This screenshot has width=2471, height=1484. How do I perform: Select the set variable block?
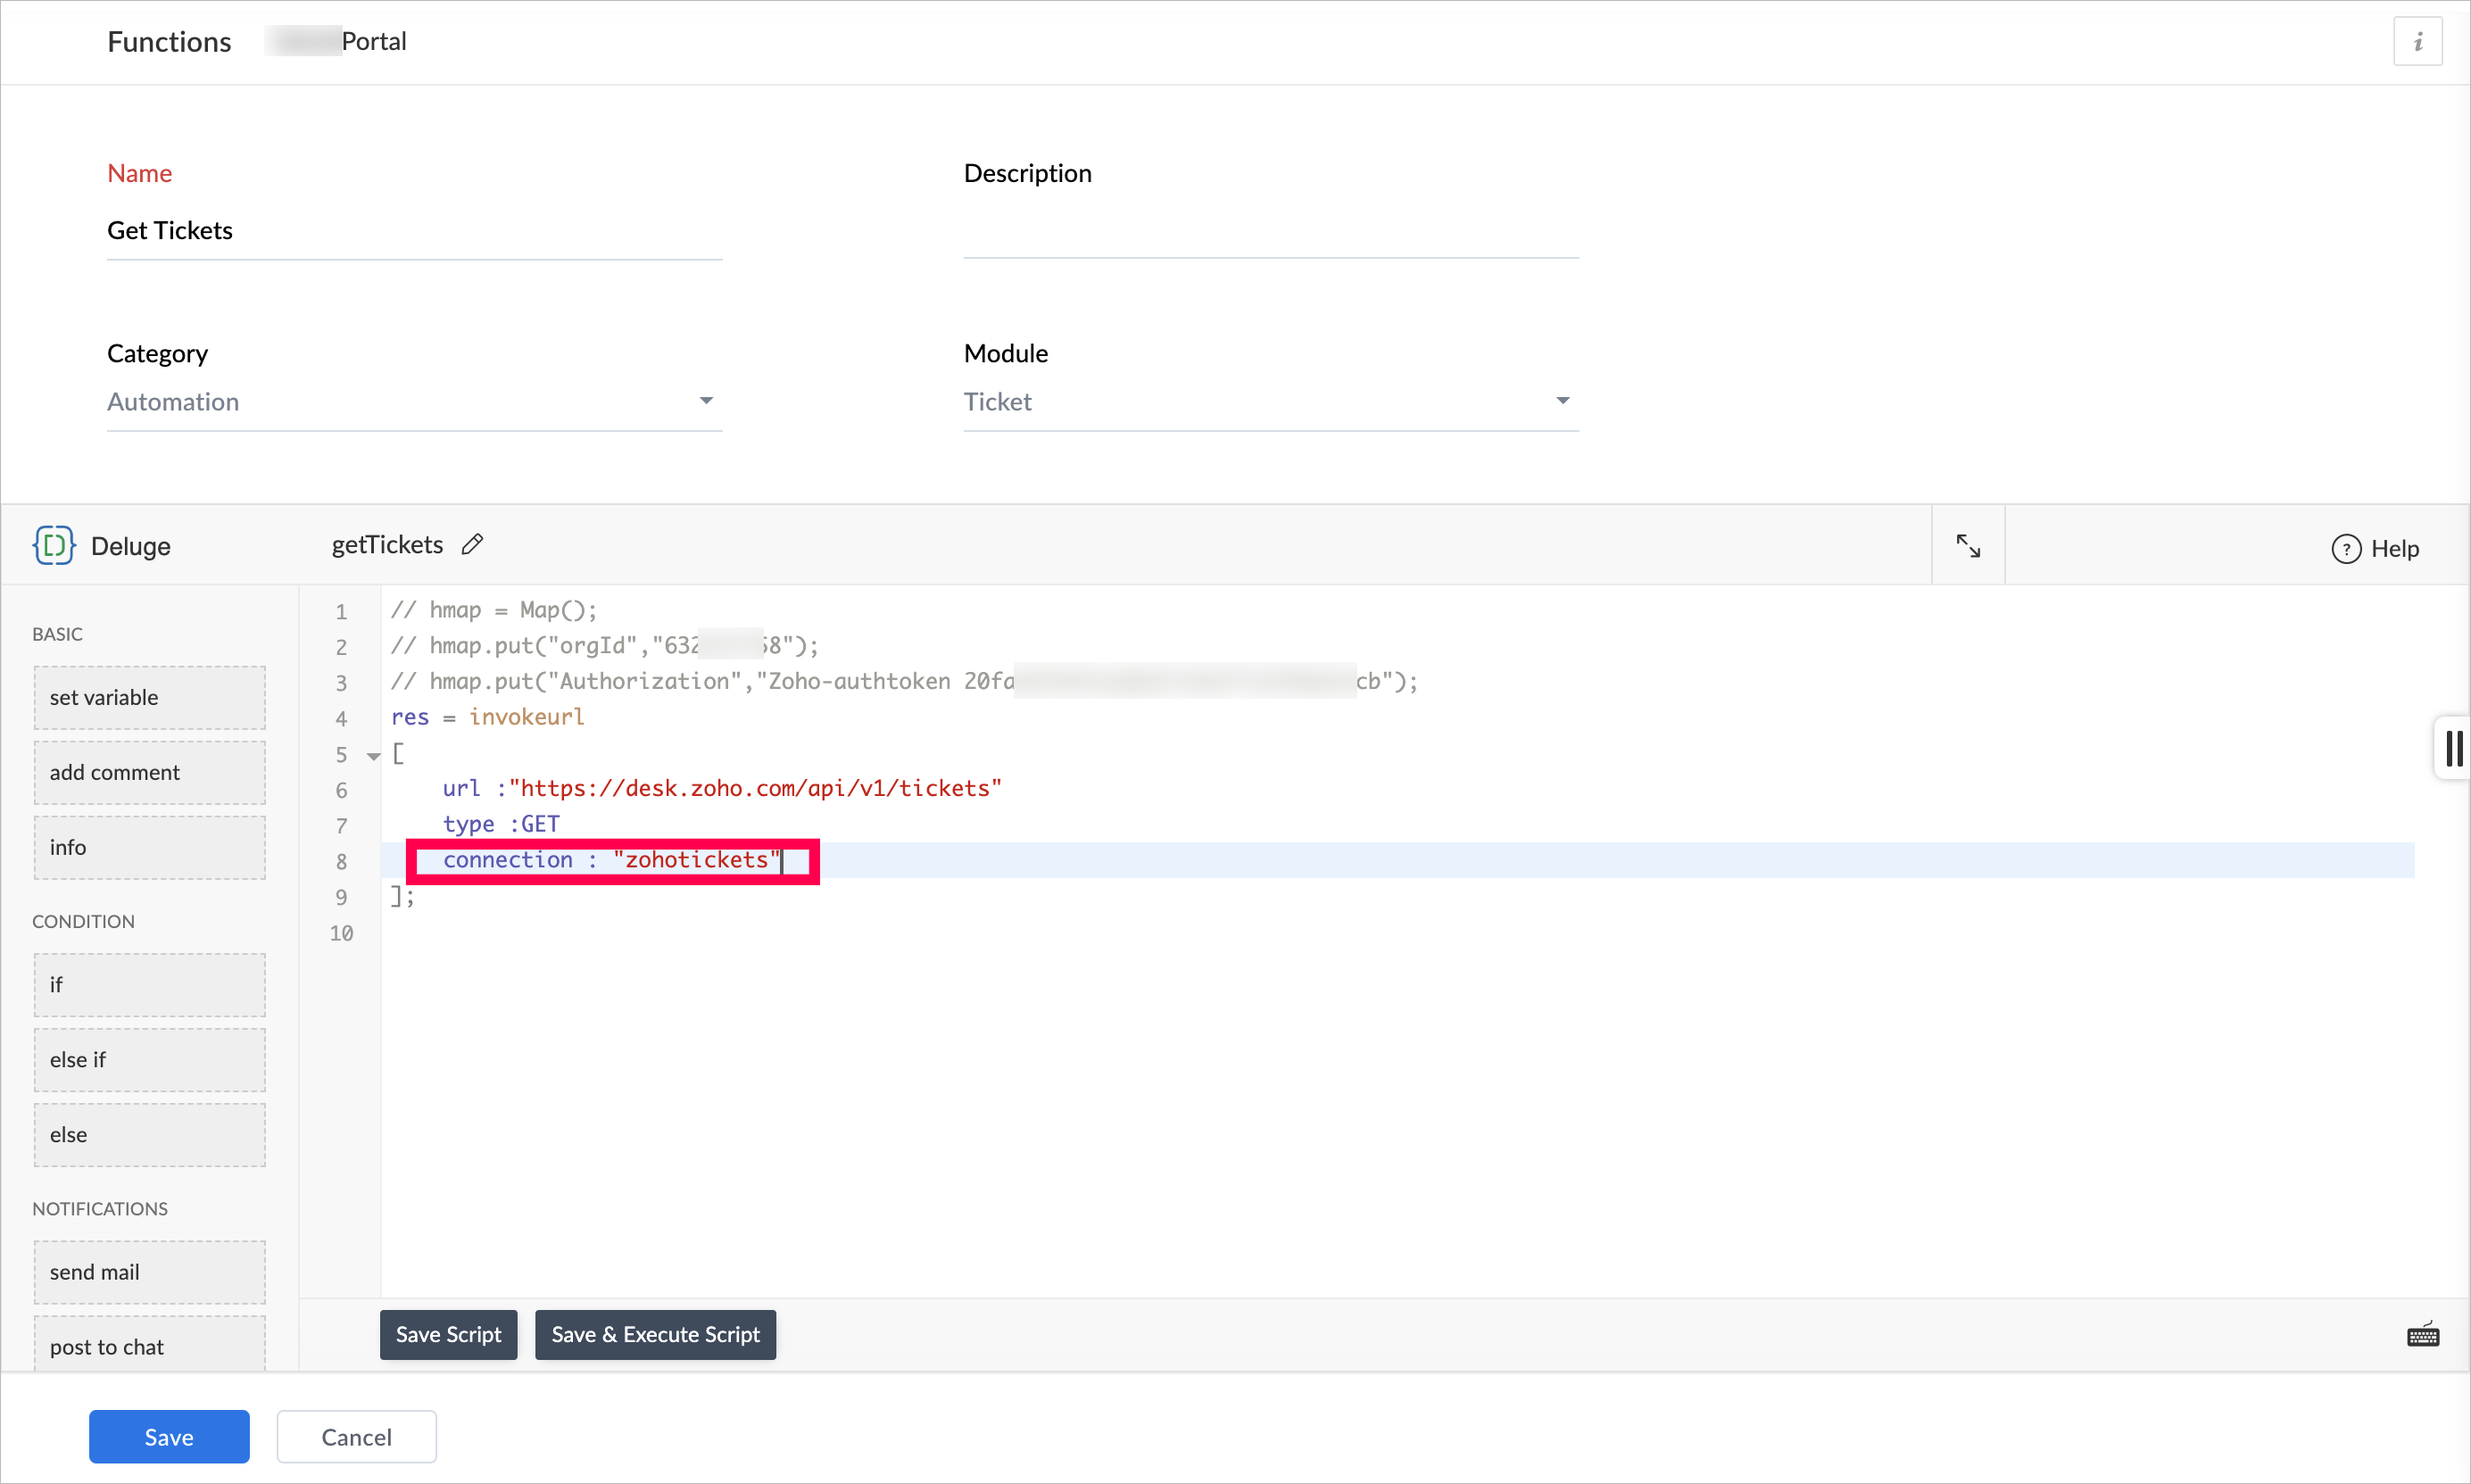click(x=149, y=697)
